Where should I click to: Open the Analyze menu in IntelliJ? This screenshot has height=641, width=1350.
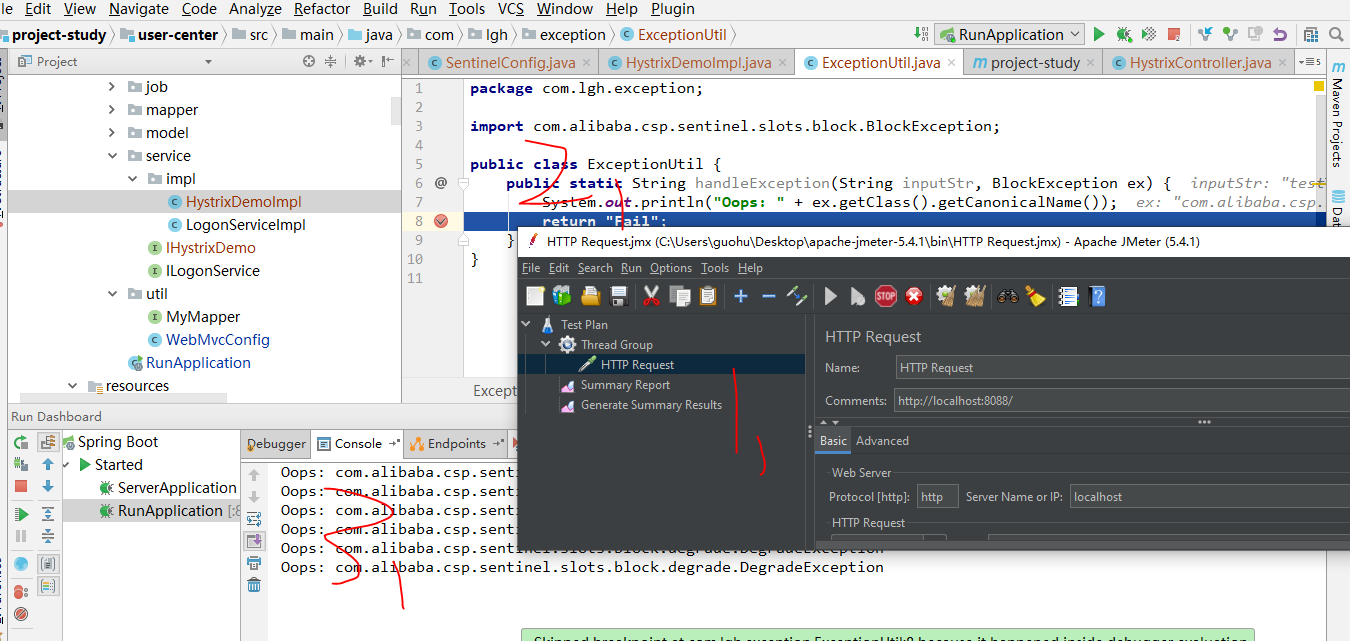(255, 9)
